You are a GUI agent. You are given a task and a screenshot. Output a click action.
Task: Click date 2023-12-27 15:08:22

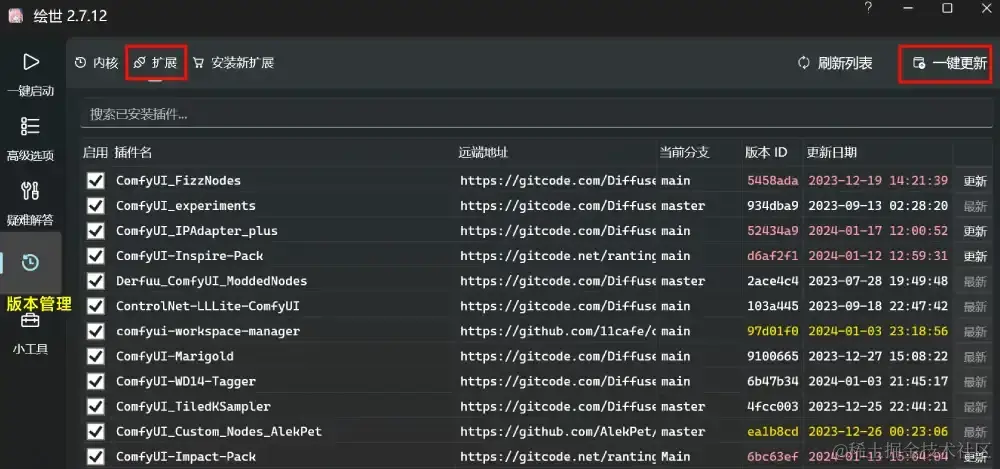878,356
